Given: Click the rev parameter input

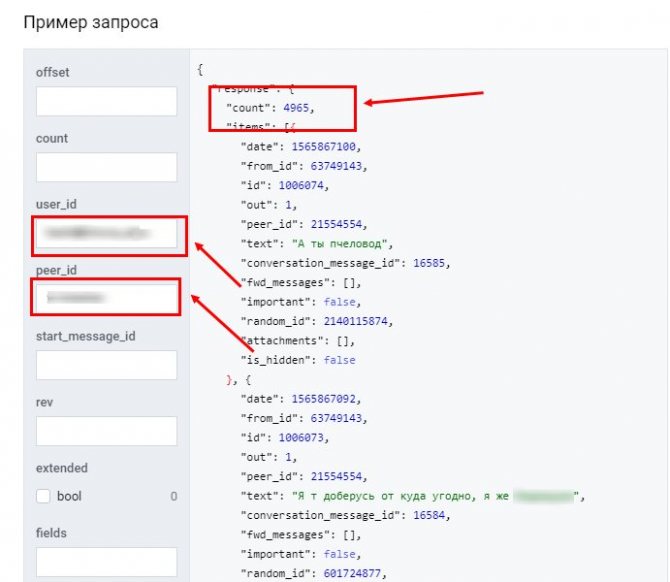Looking at the screenshot, I should click(x=106, y=431).
